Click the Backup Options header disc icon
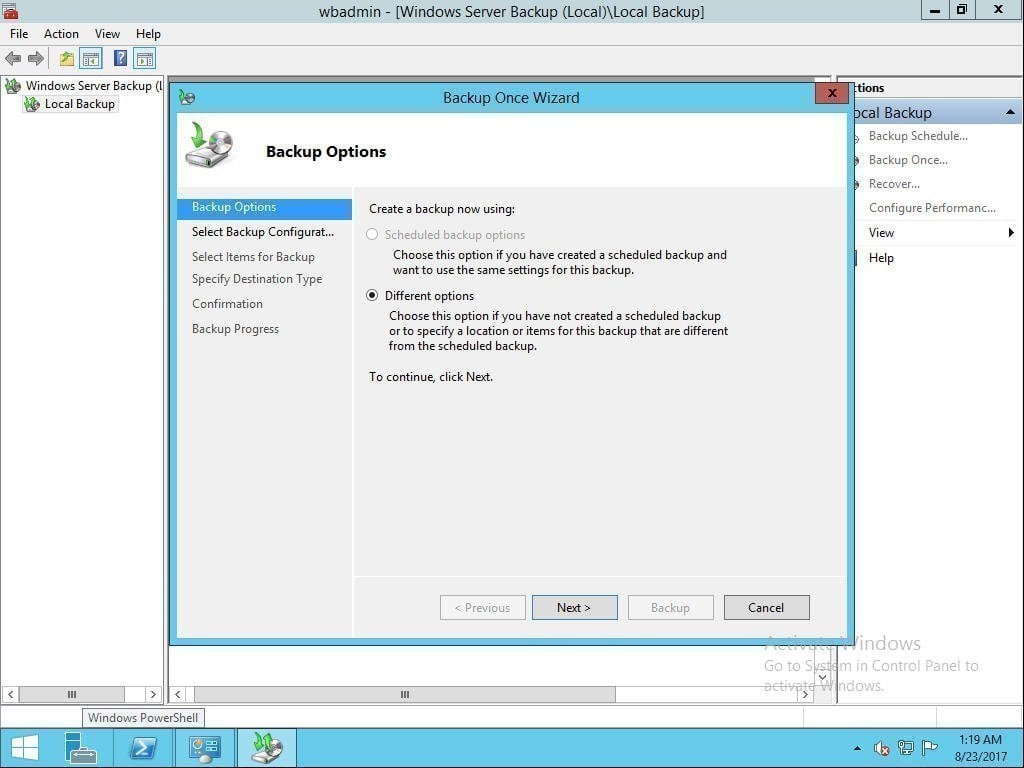This screenshot has height=768, width=1024. (x=209, y=145)
